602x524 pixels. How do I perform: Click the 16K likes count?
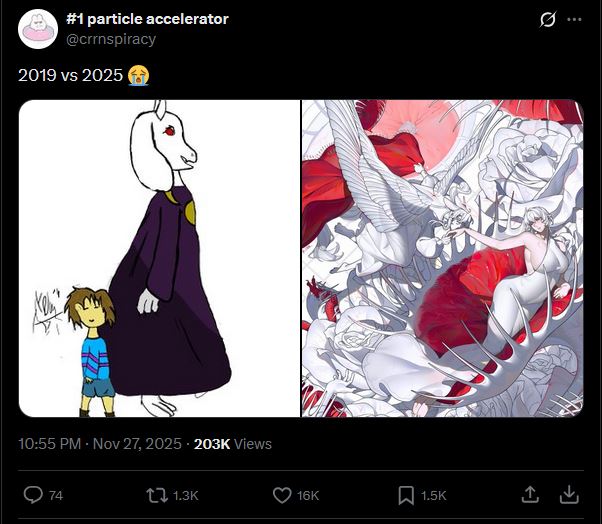pos(308,496)
